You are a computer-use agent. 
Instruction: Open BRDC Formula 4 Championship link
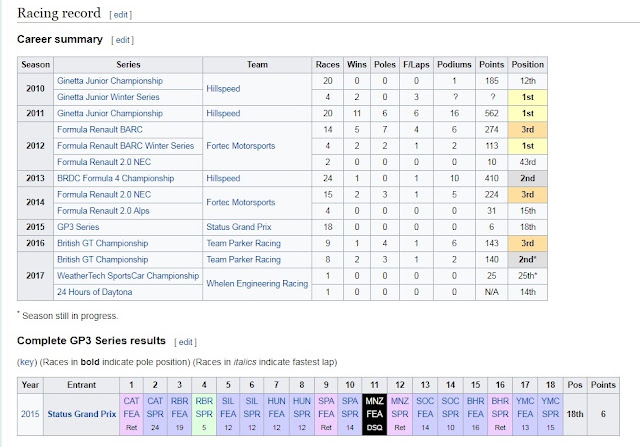coord(116,178)
